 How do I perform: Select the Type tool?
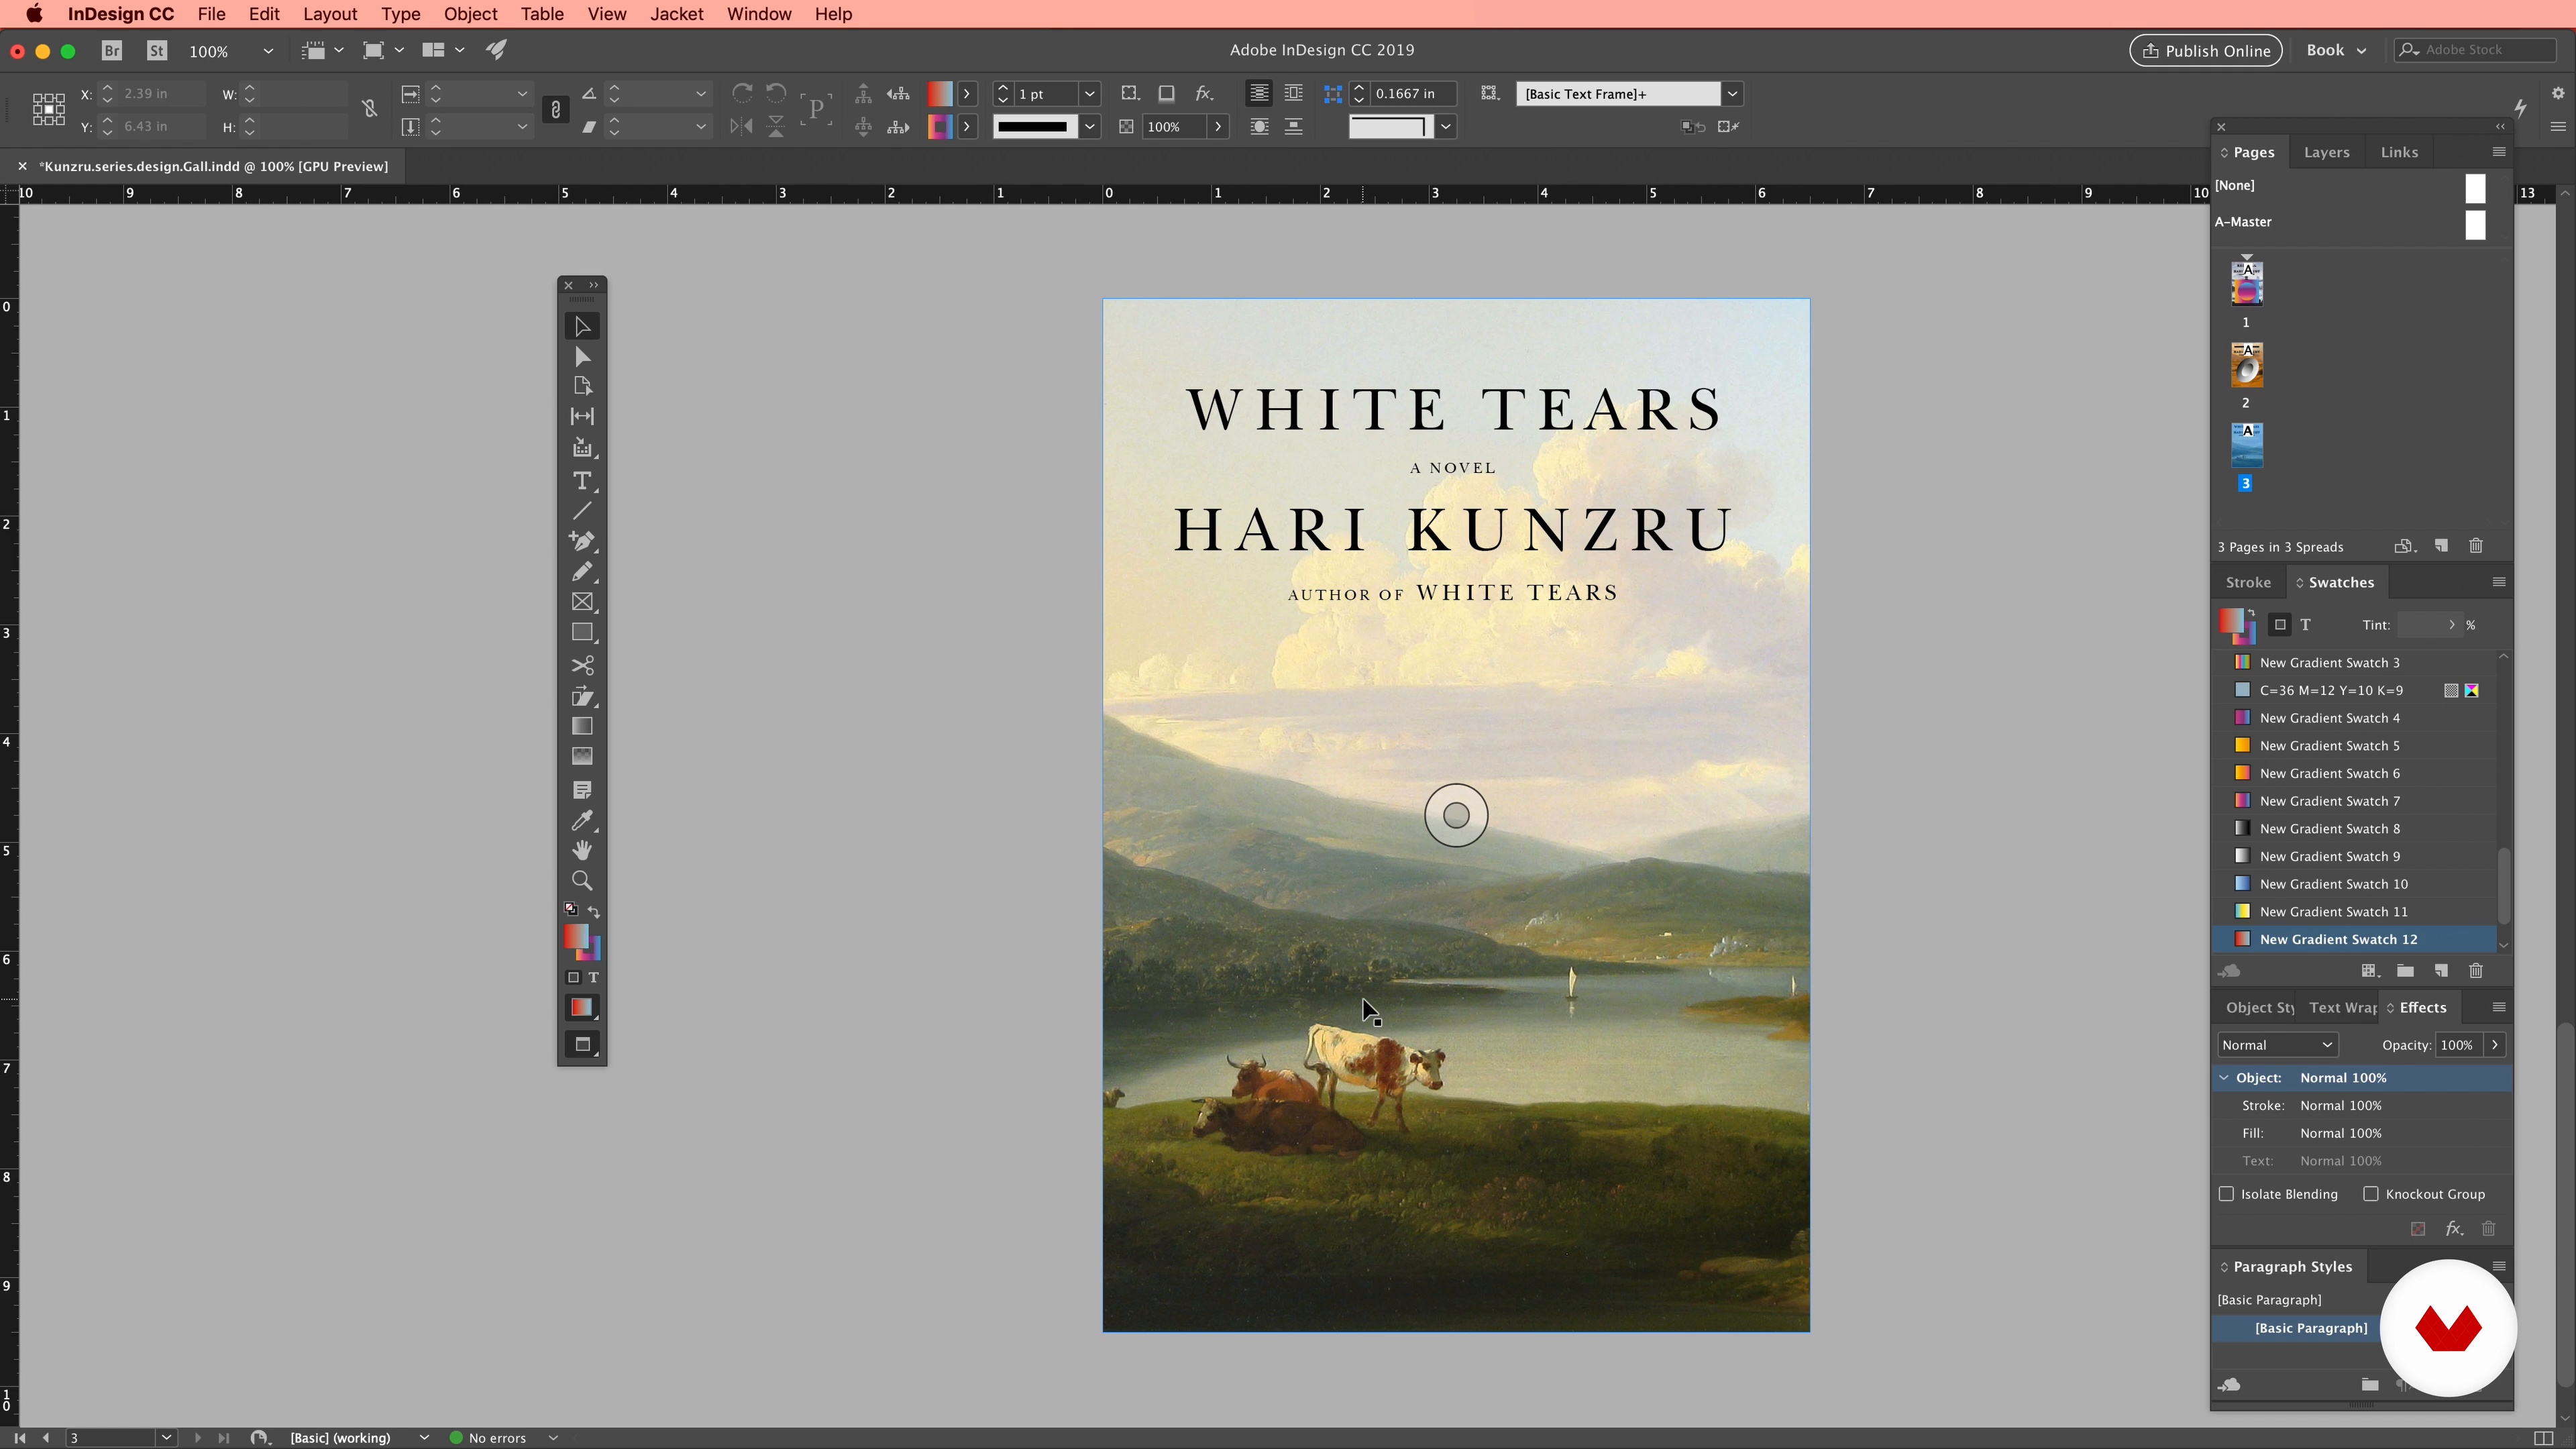[x=582, y=481]
